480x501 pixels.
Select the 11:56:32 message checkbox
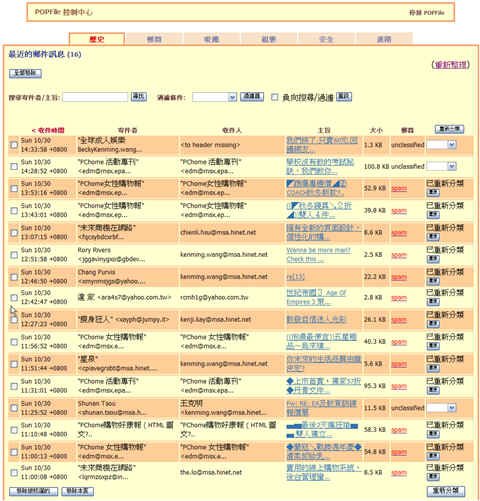click(x=14, y=342)
